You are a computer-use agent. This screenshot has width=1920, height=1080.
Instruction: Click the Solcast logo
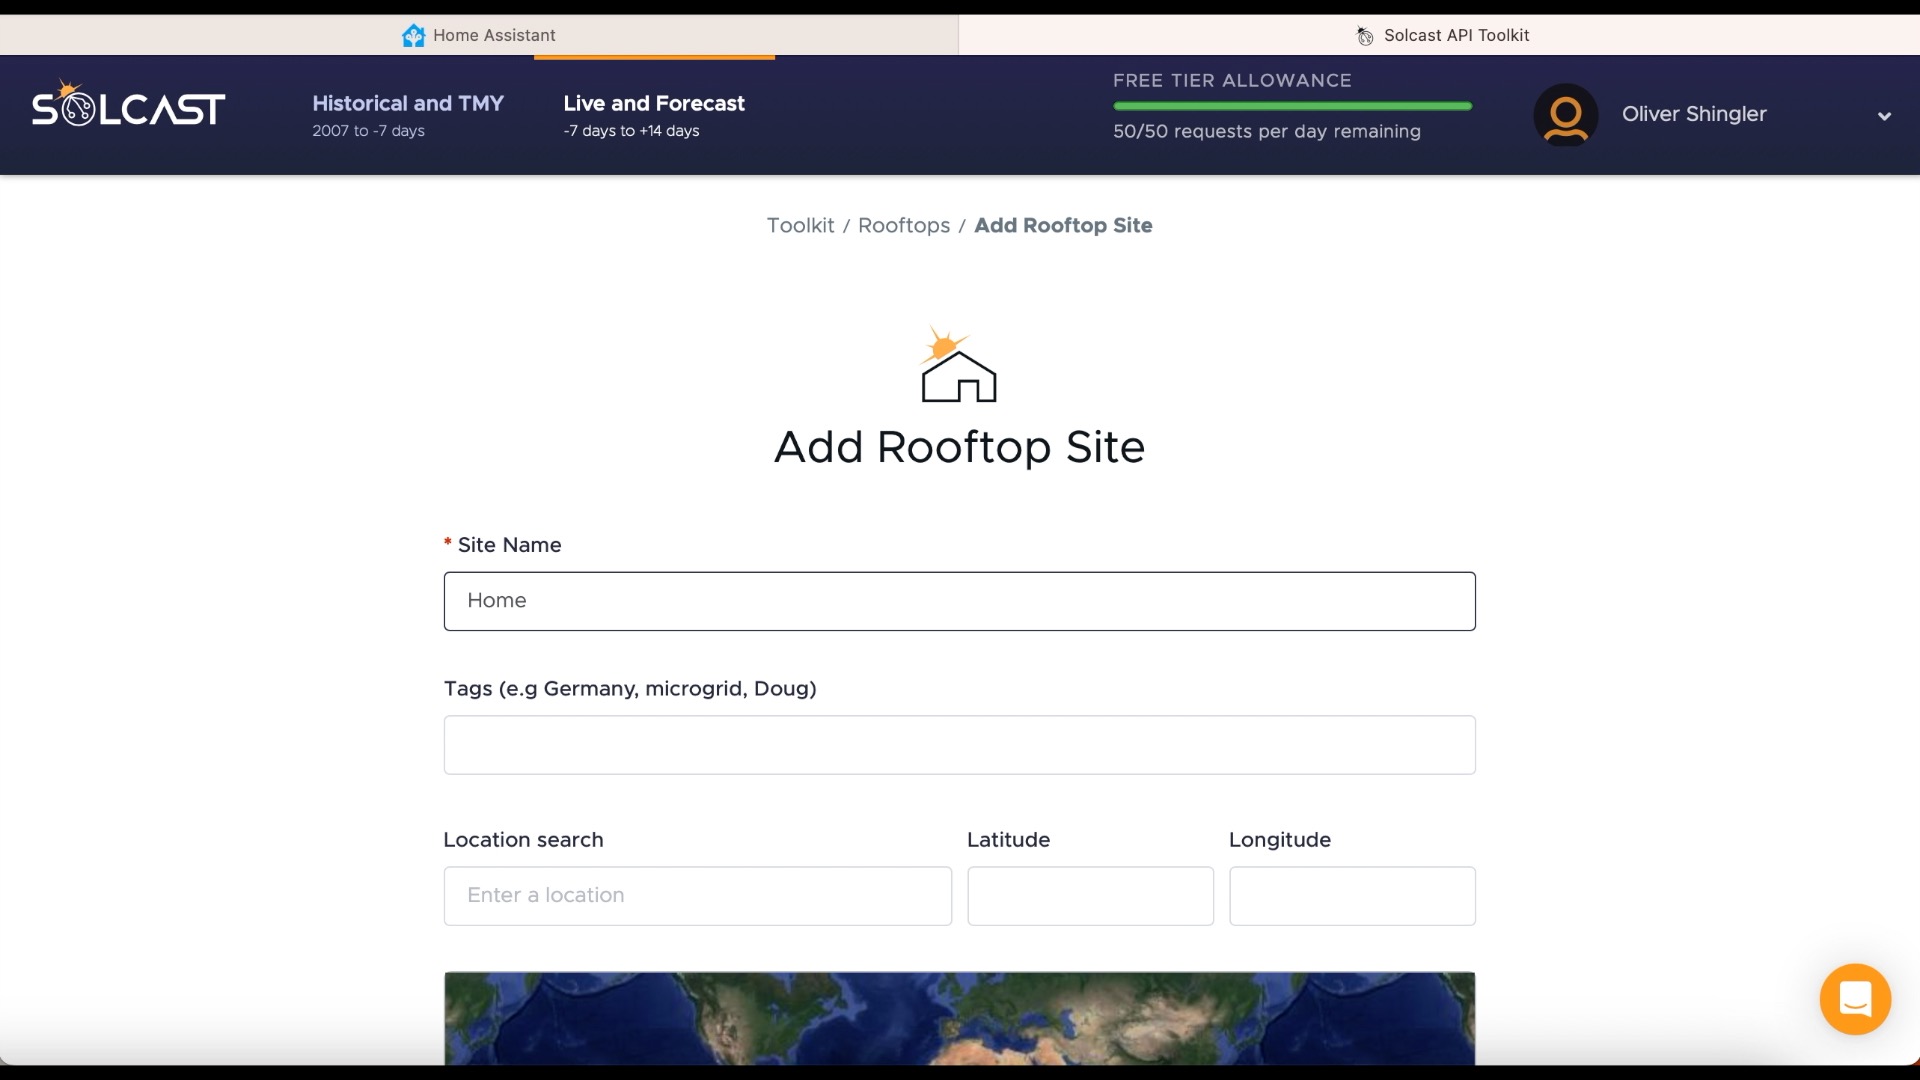point(128,106)
